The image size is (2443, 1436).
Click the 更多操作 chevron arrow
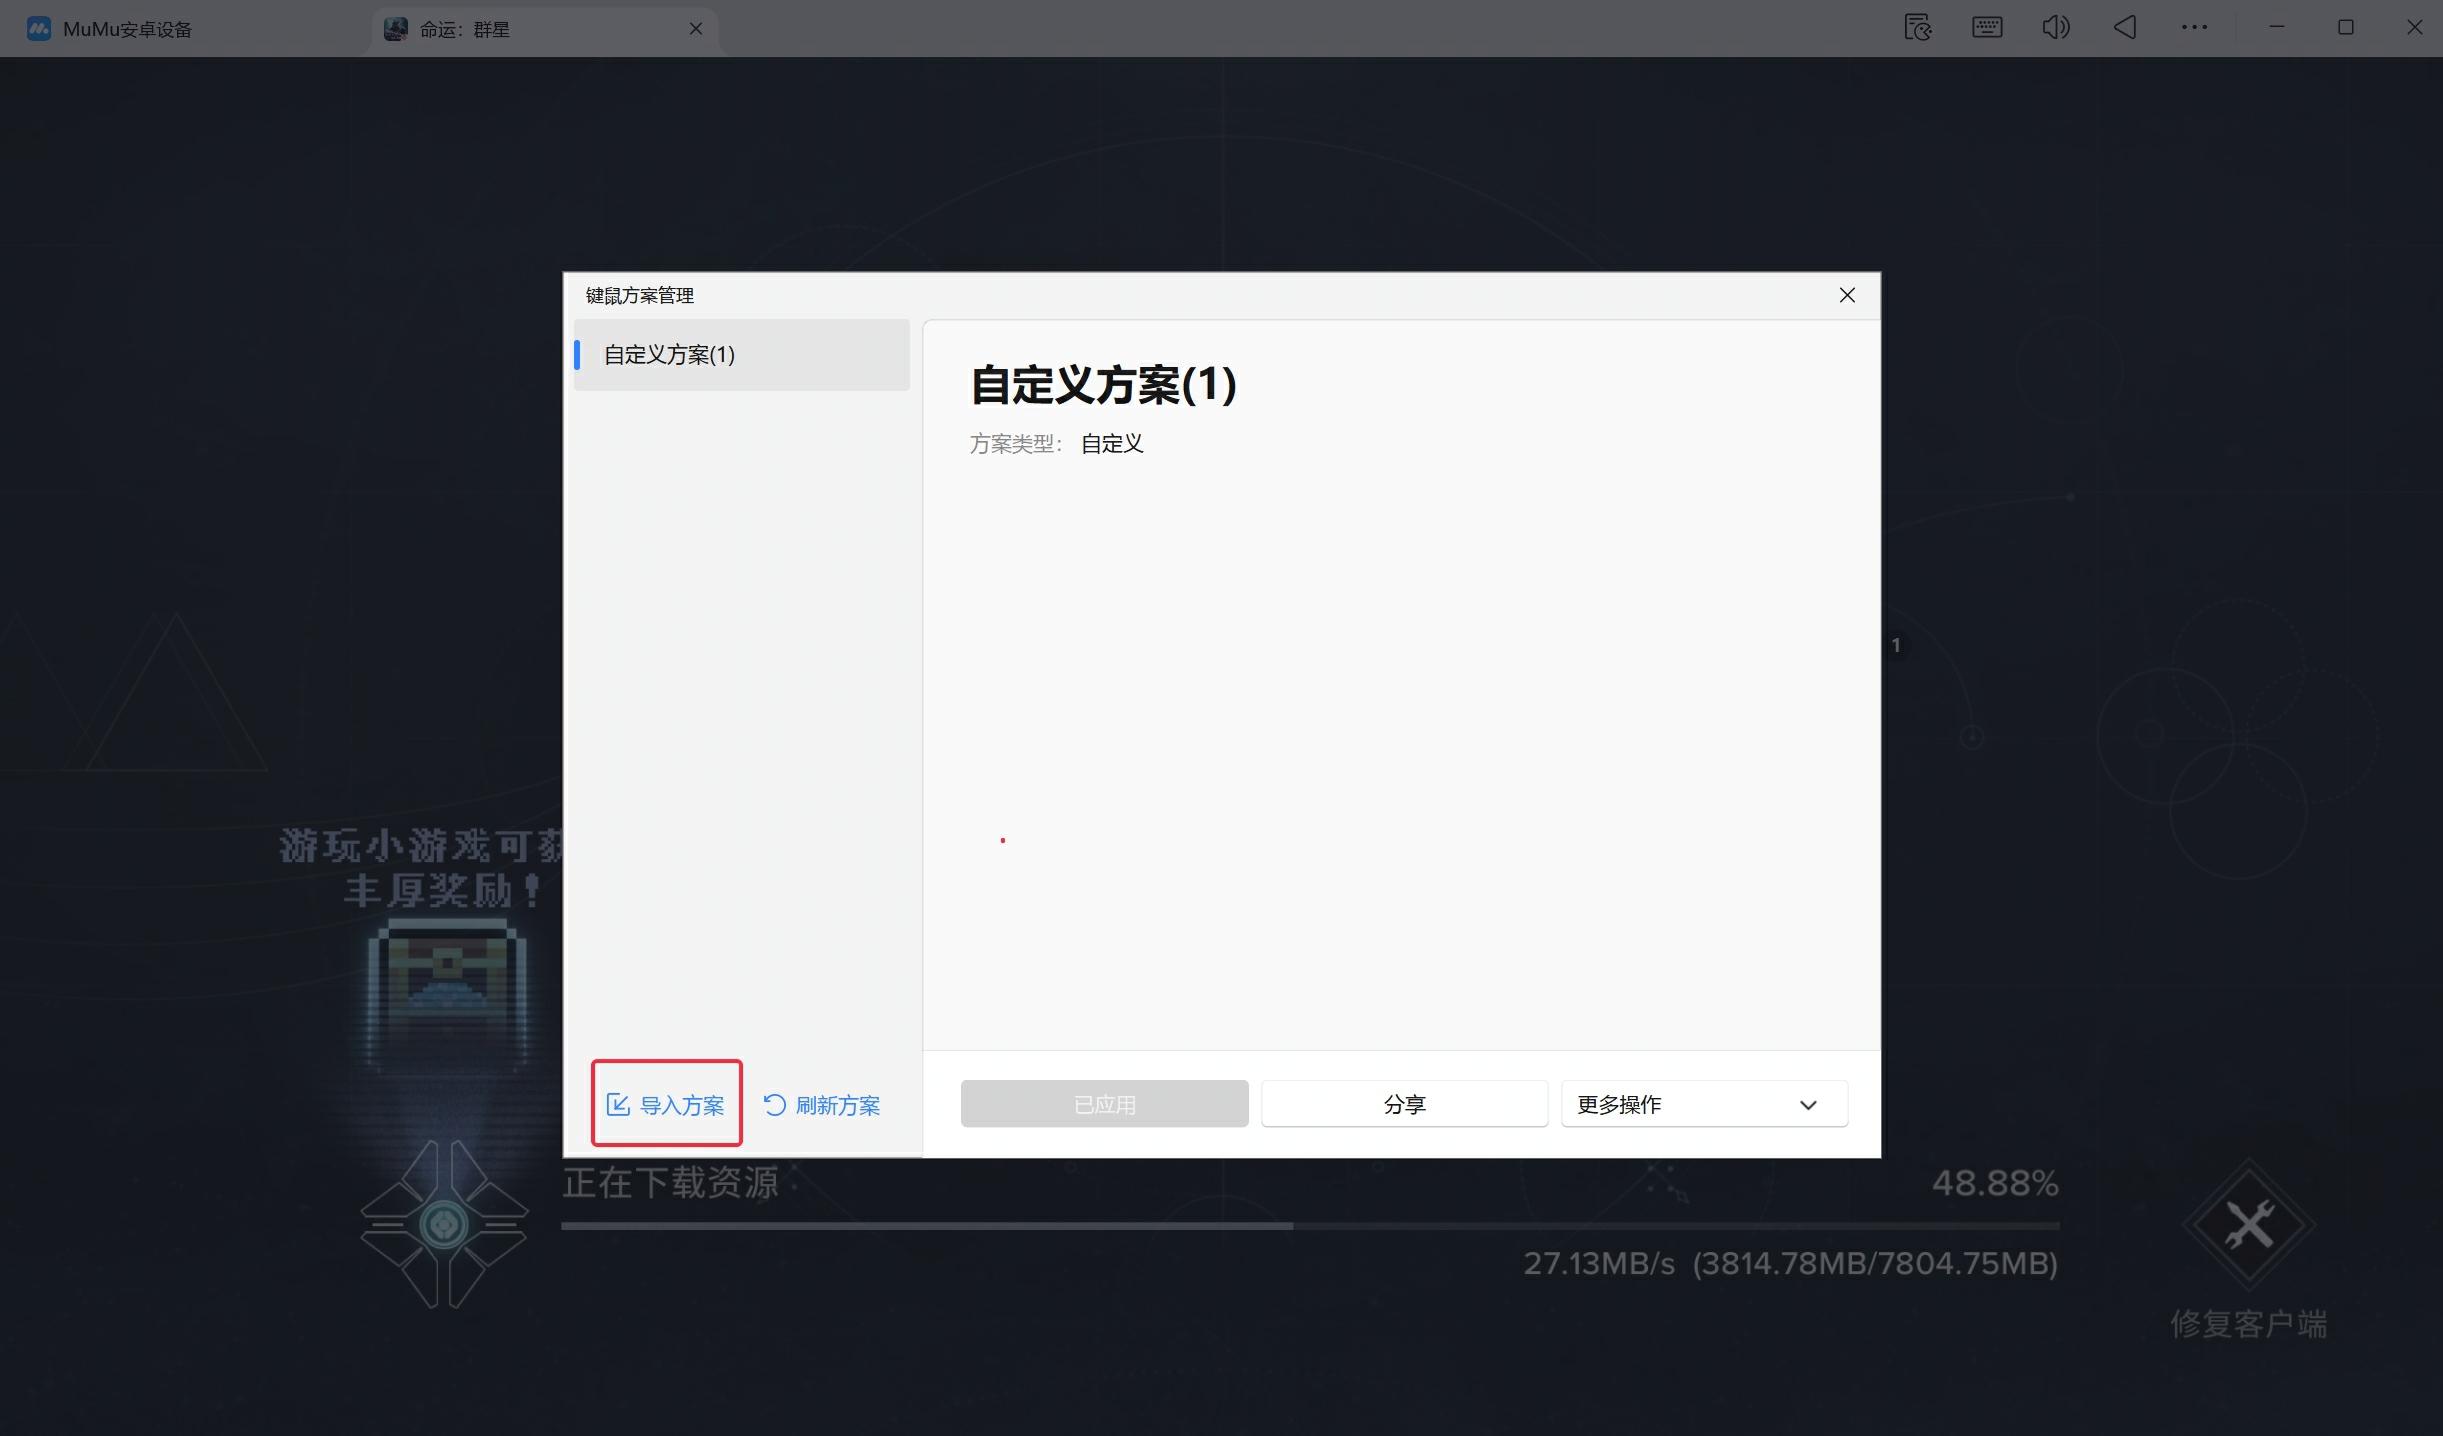coord(1808,1105)
